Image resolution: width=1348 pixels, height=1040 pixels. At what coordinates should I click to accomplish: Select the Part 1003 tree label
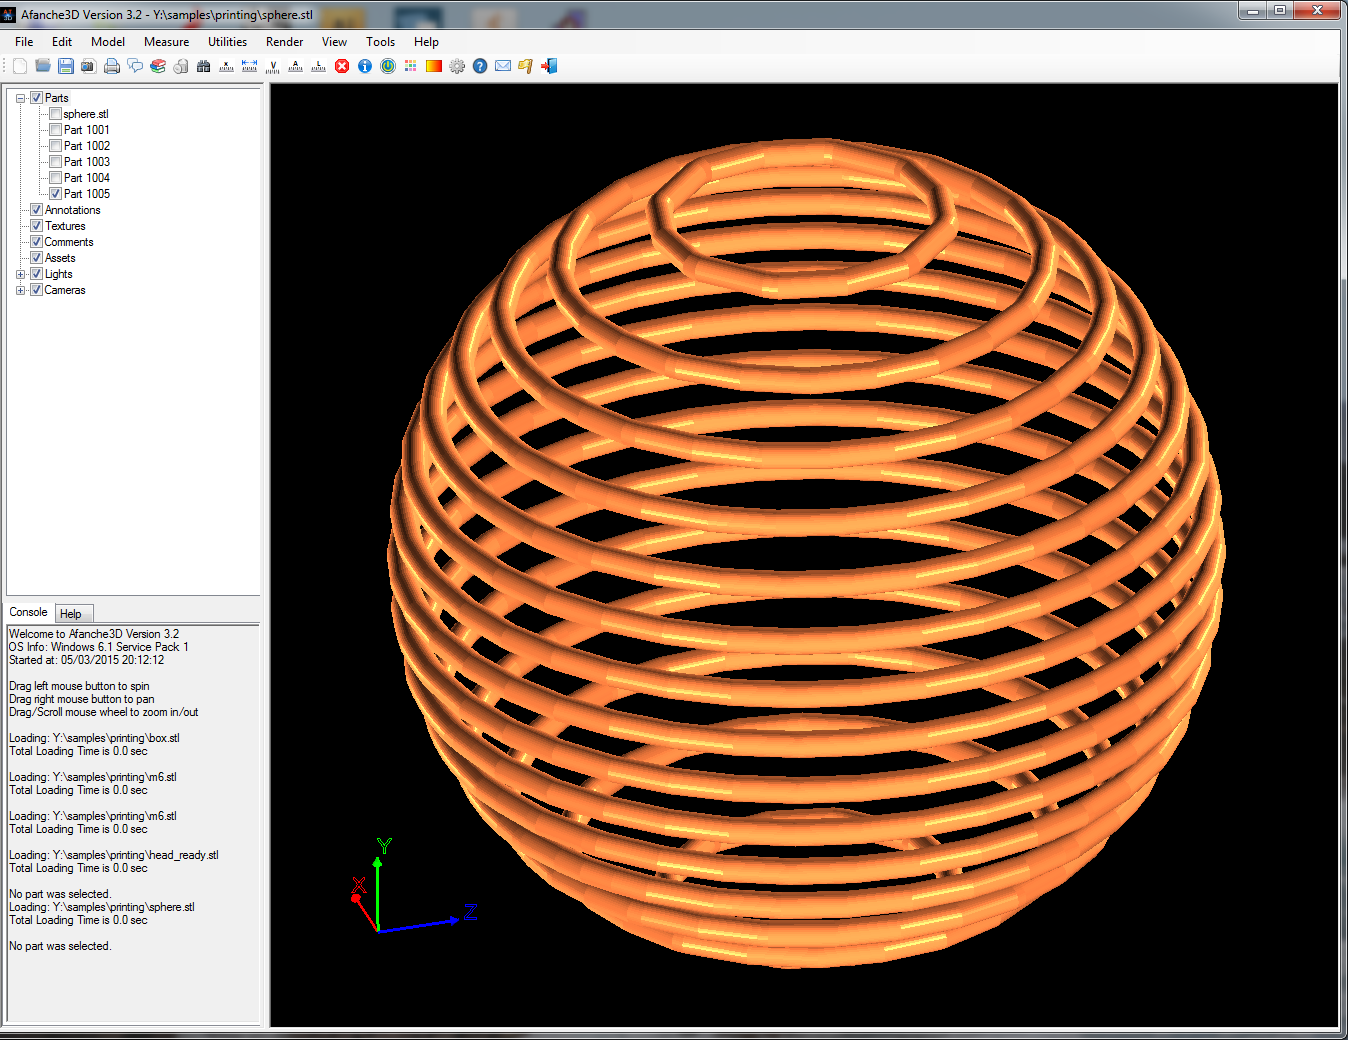coord(87,162)
